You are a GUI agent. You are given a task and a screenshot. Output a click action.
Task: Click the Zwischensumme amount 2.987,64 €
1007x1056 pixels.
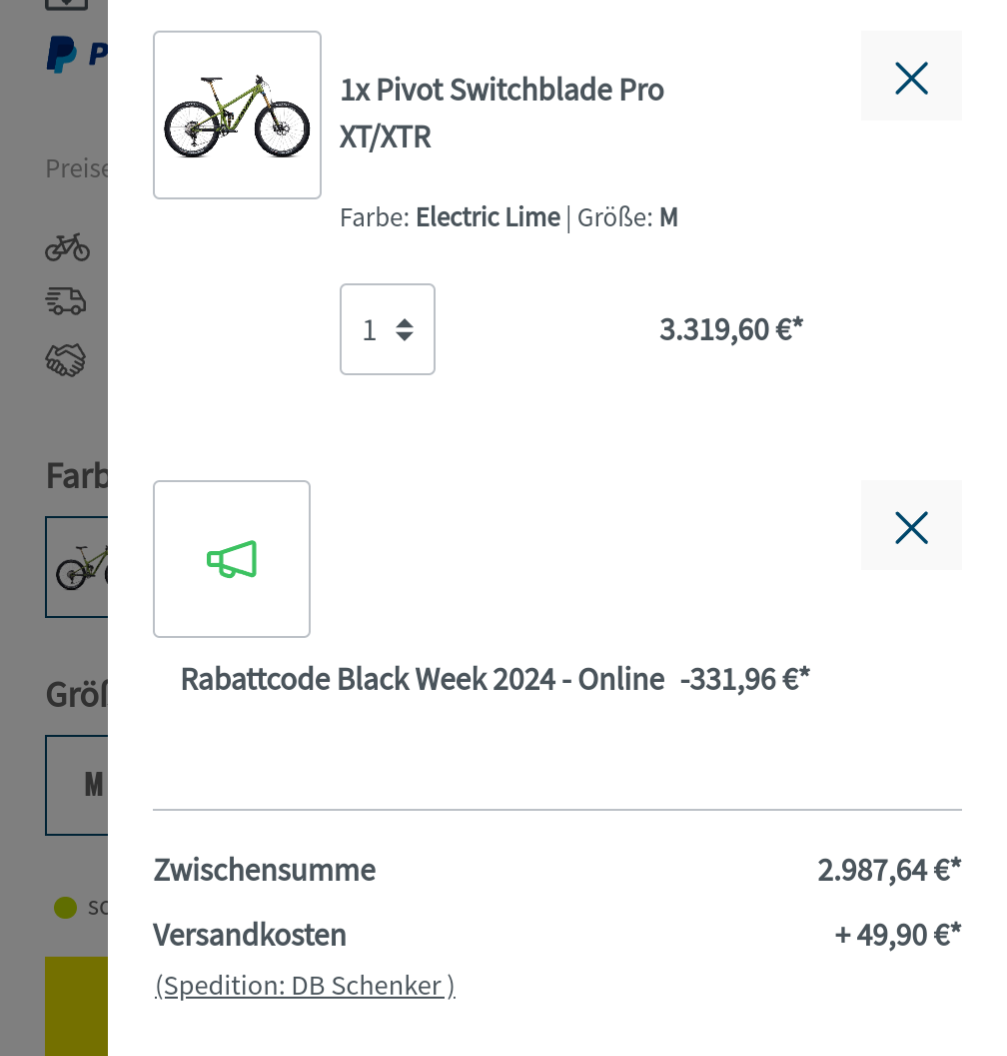click(888, 870)
